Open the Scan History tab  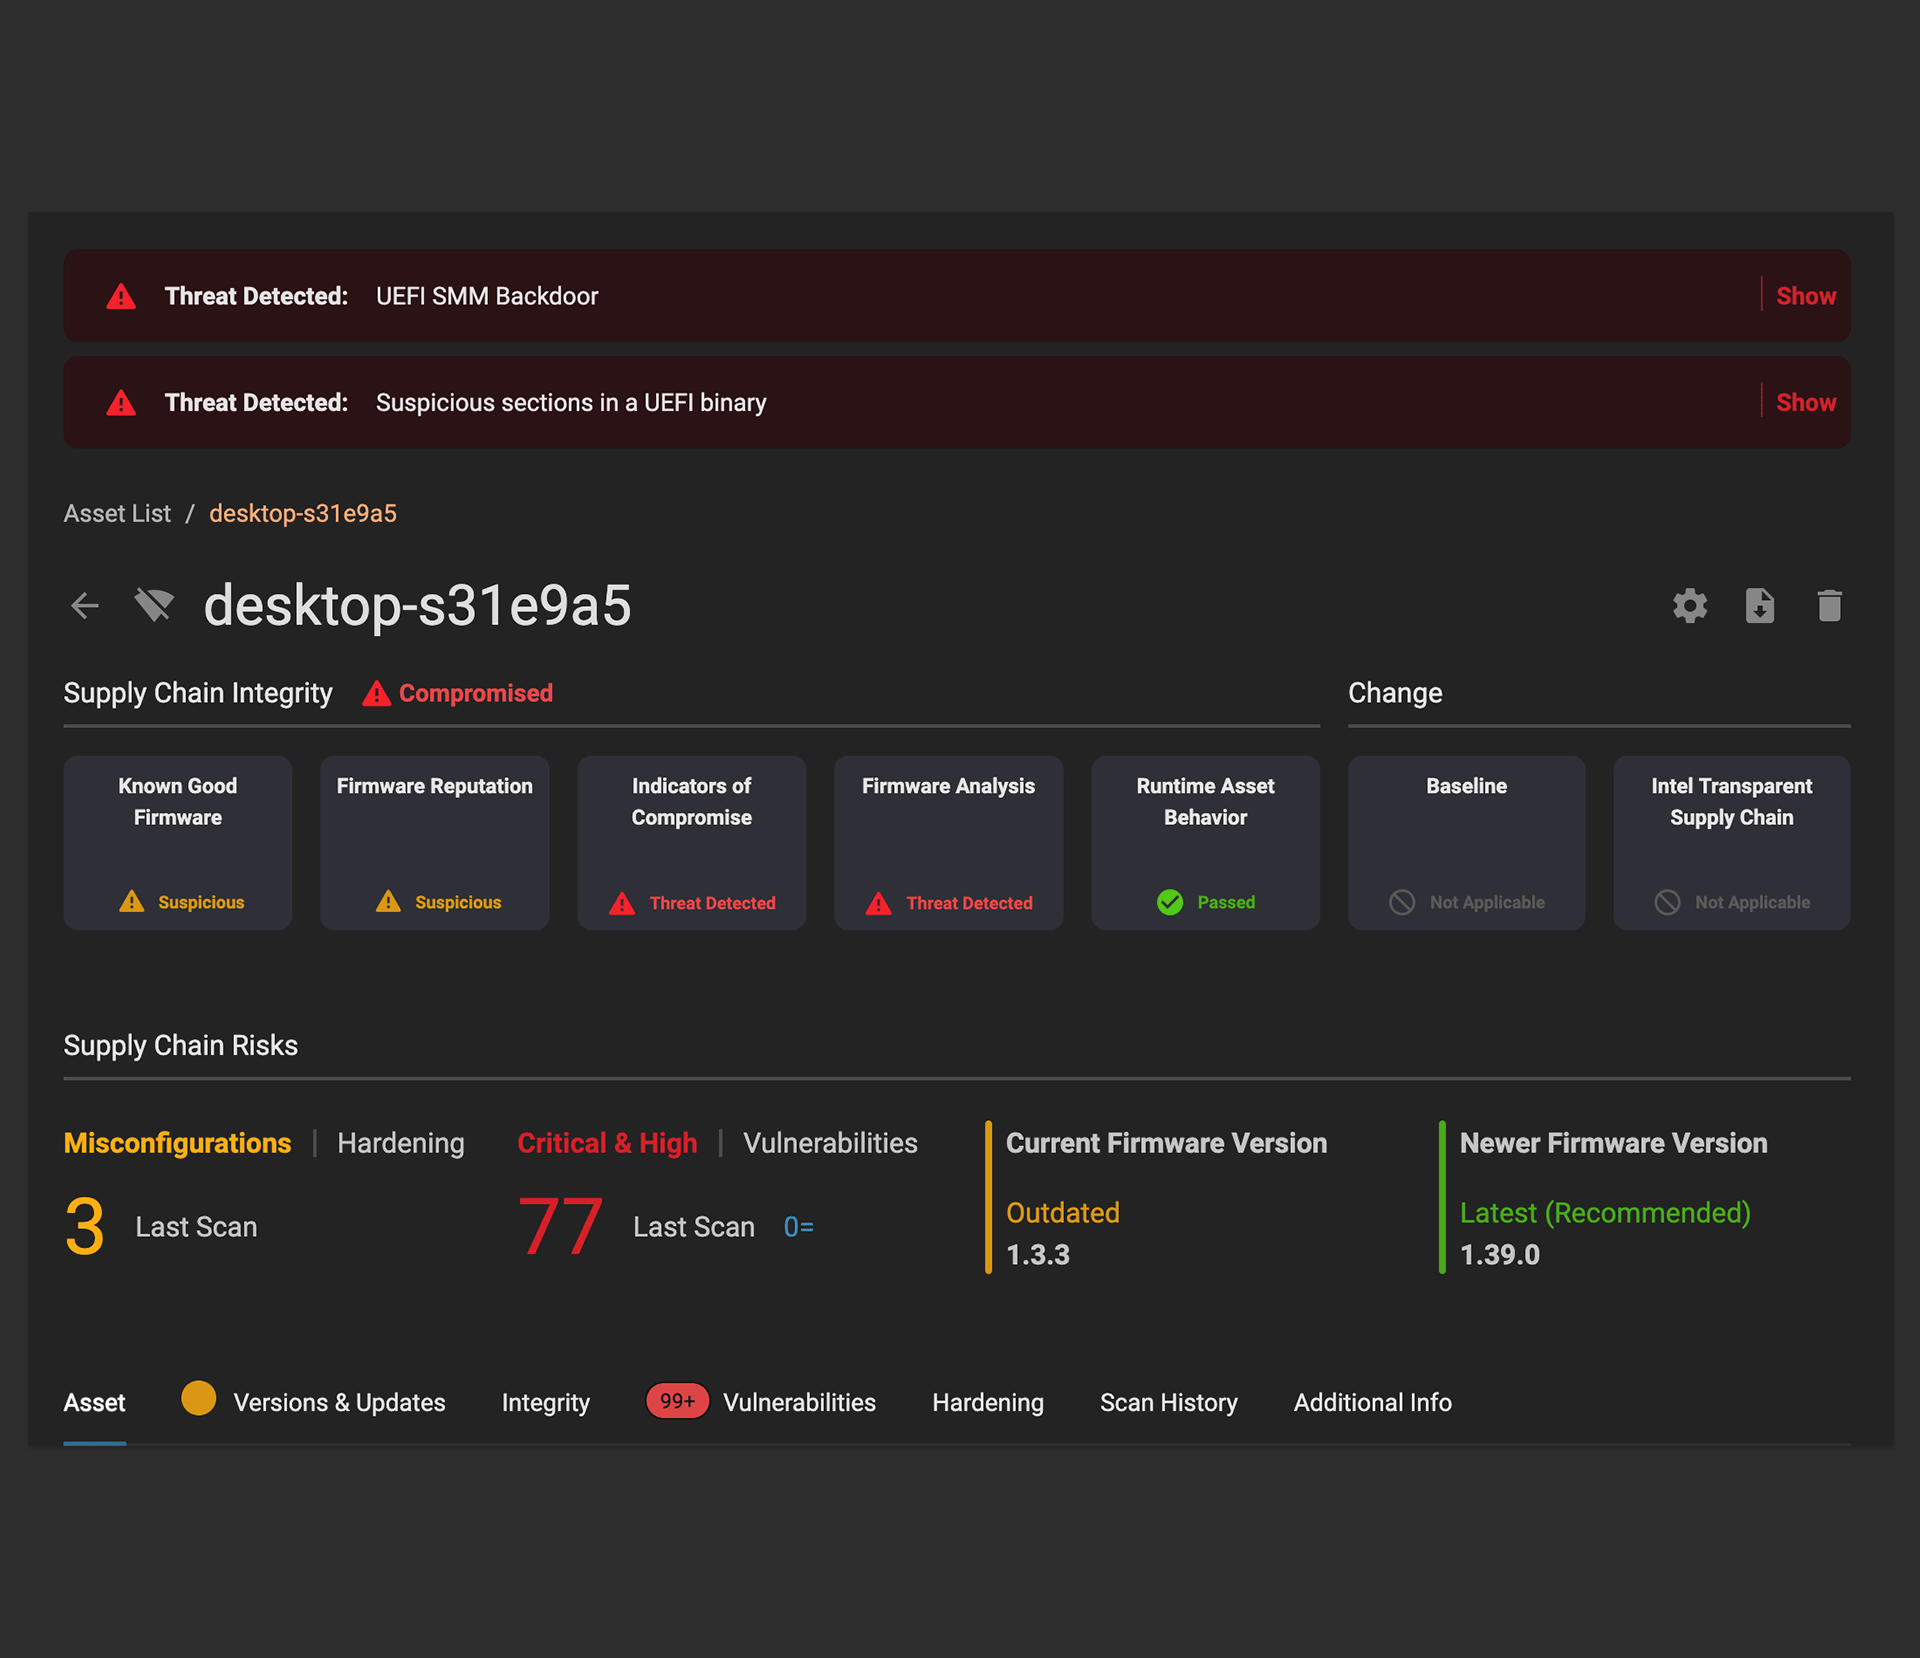point(1168,1402)
